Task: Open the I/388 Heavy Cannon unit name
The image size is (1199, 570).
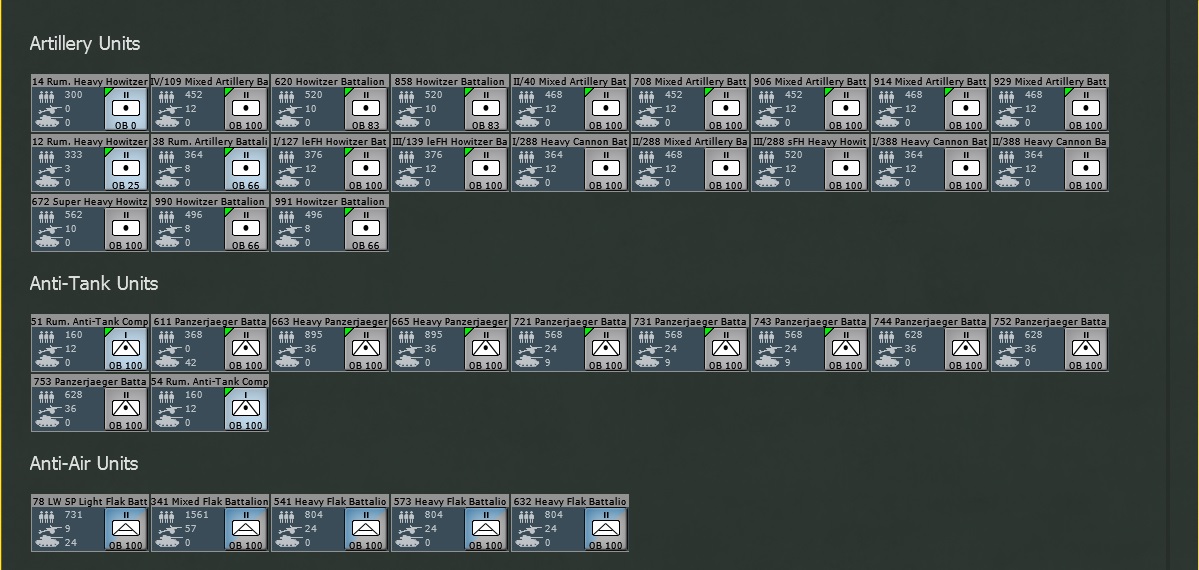Action: [930, 142]
